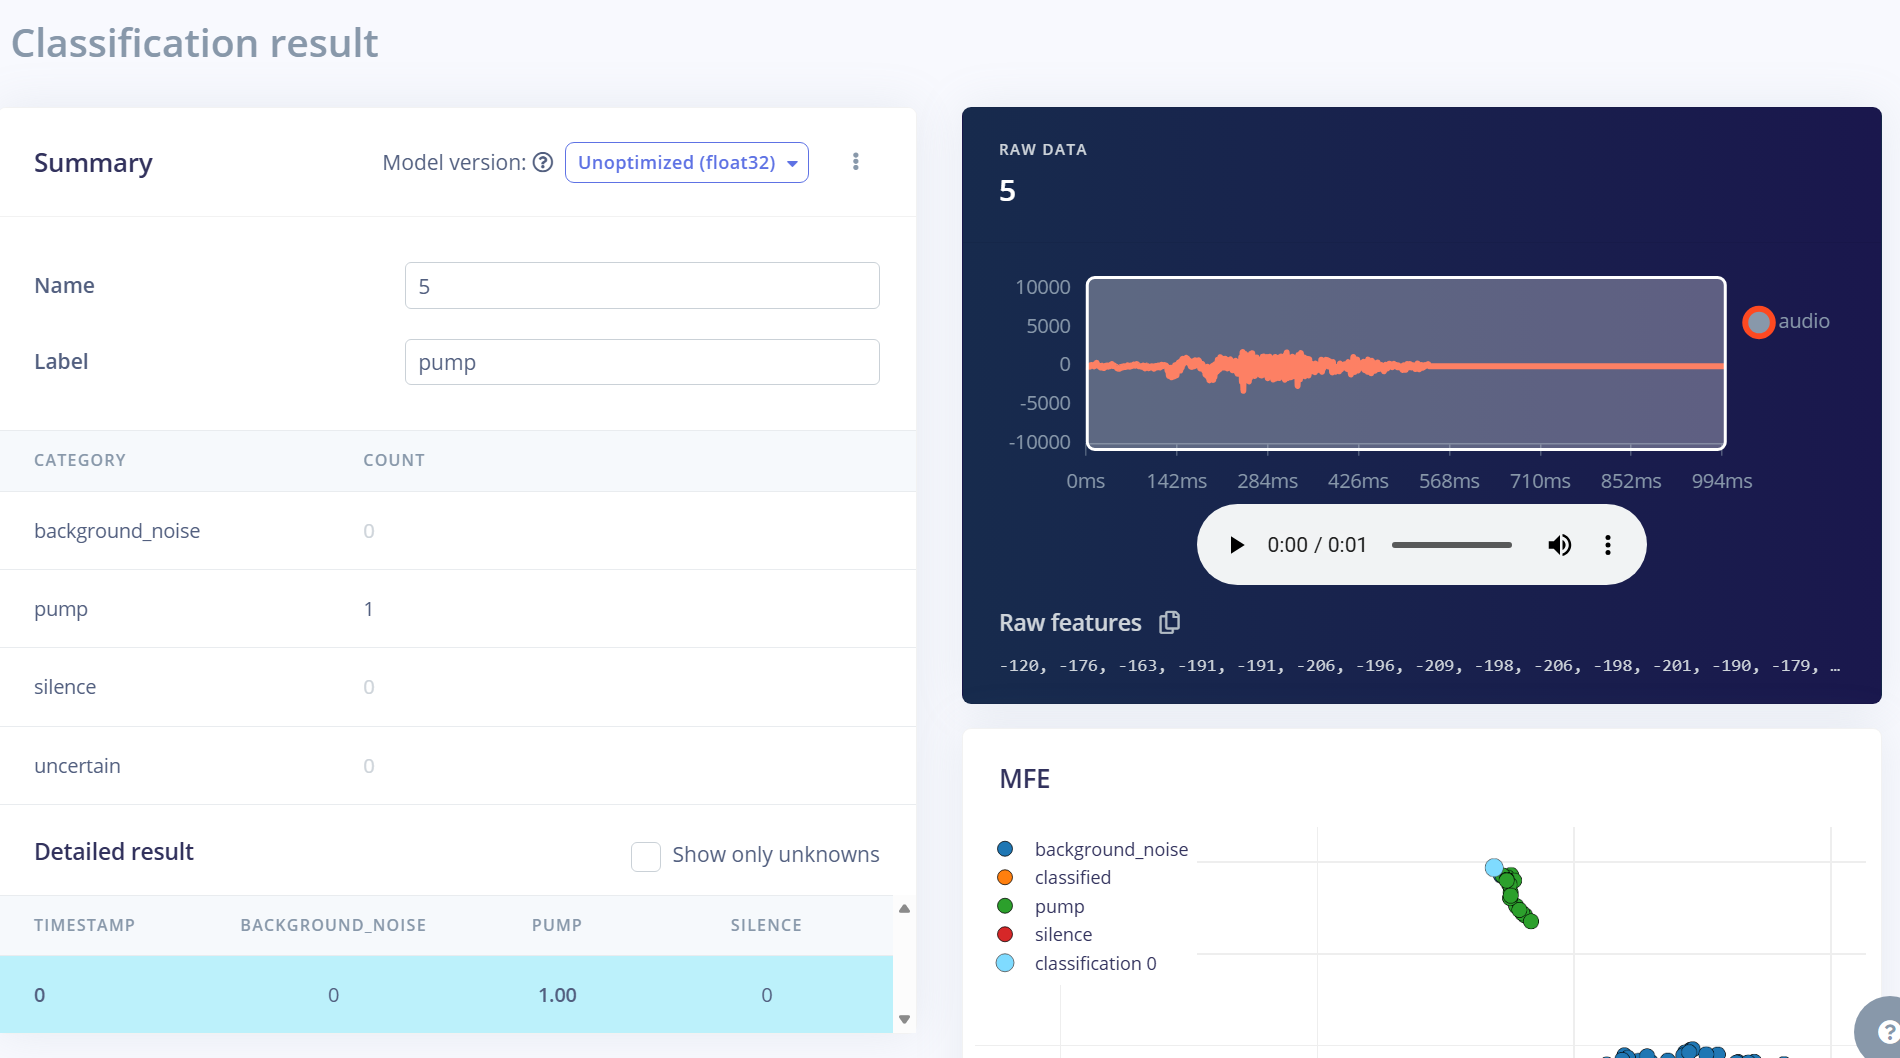Toggle classification 0 legend entry
Viewport: 1900px width, 1058px height.
(1005, 963)
